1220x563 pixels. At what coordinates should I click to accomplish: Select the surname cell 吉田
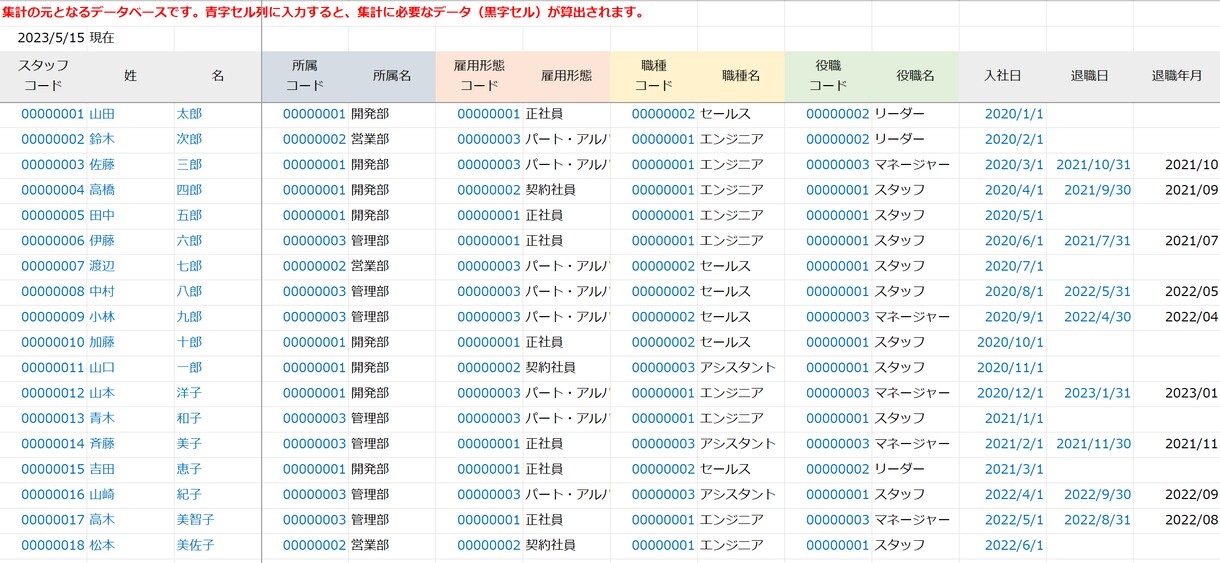coord(102,469)
